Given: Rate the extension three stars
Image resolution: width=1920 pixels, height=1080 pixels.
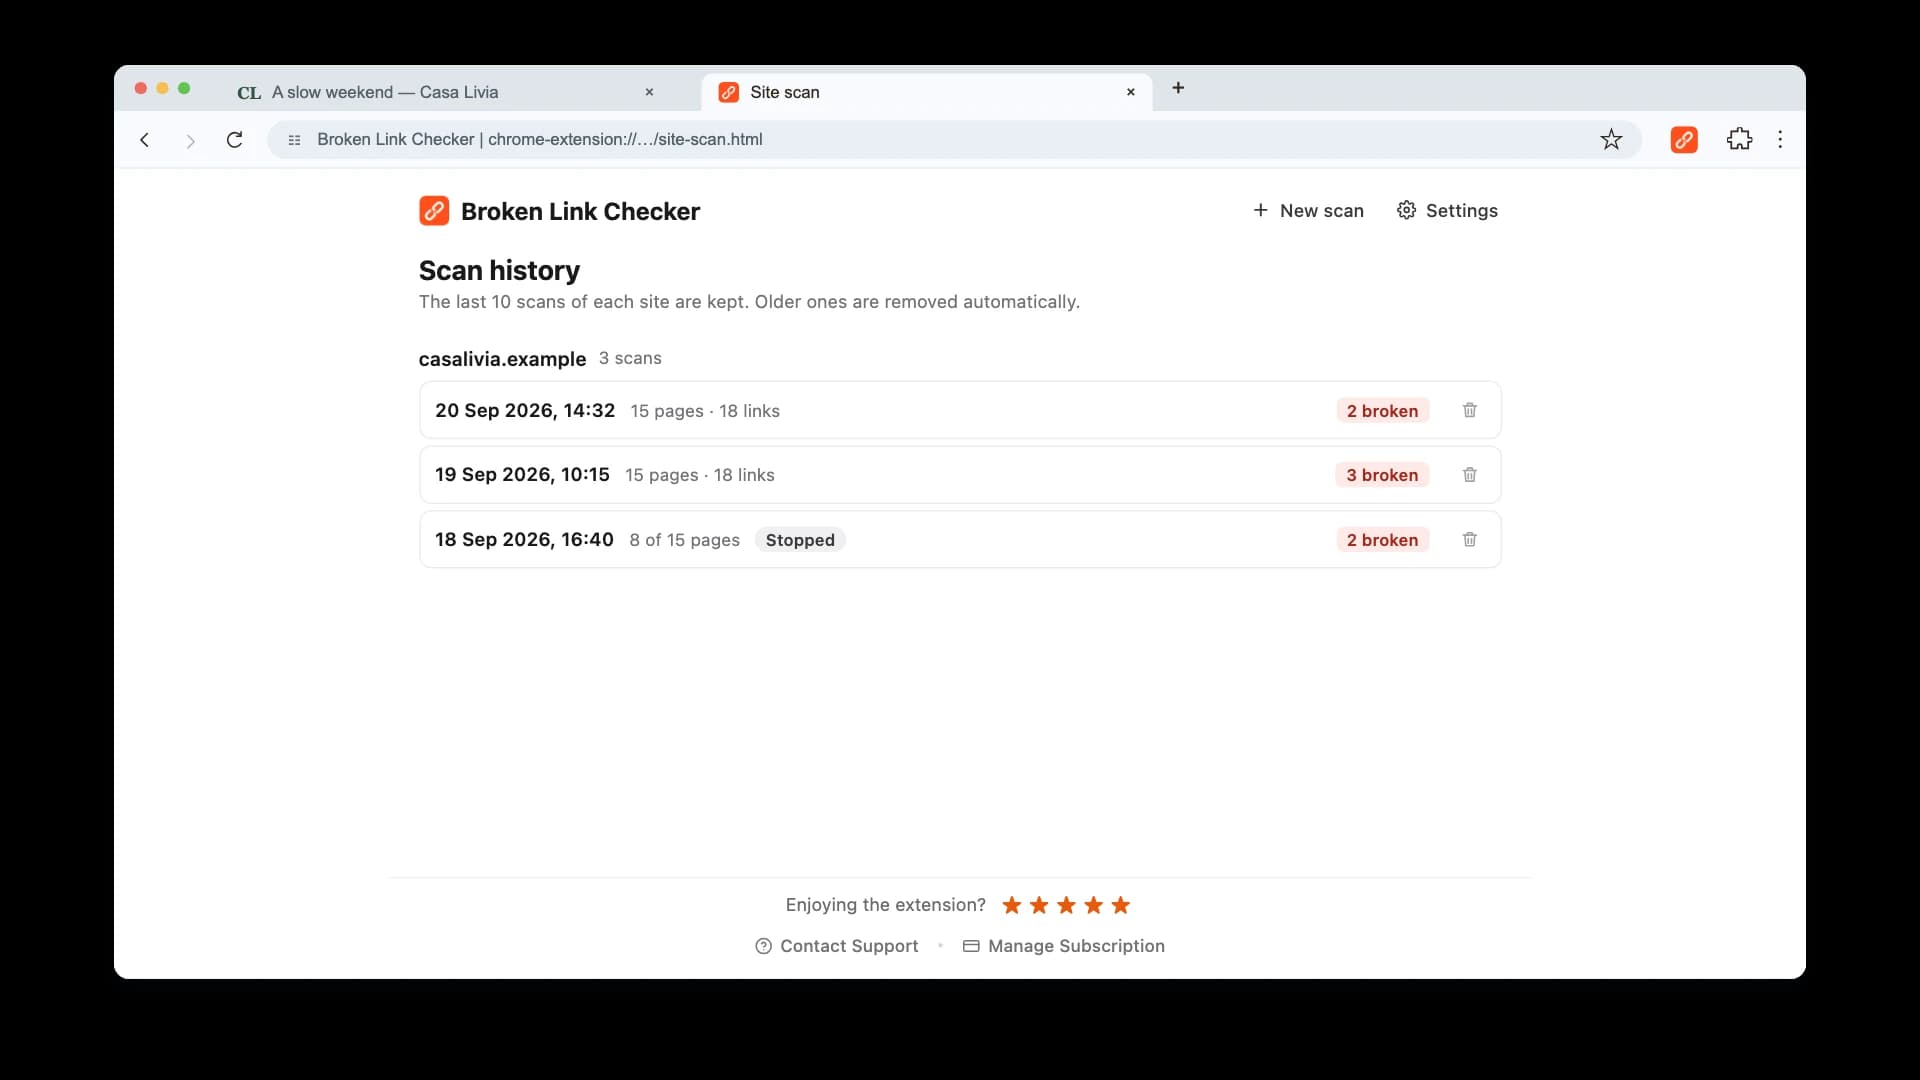Looking at the screenshot, I should coord(1066,905).
